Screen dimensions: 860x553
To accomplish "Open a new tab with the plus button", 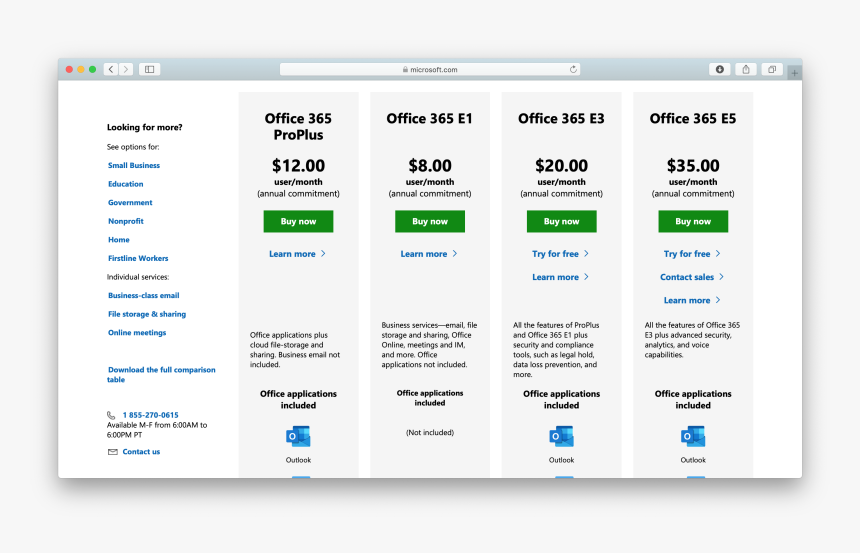I will point(794,72).
